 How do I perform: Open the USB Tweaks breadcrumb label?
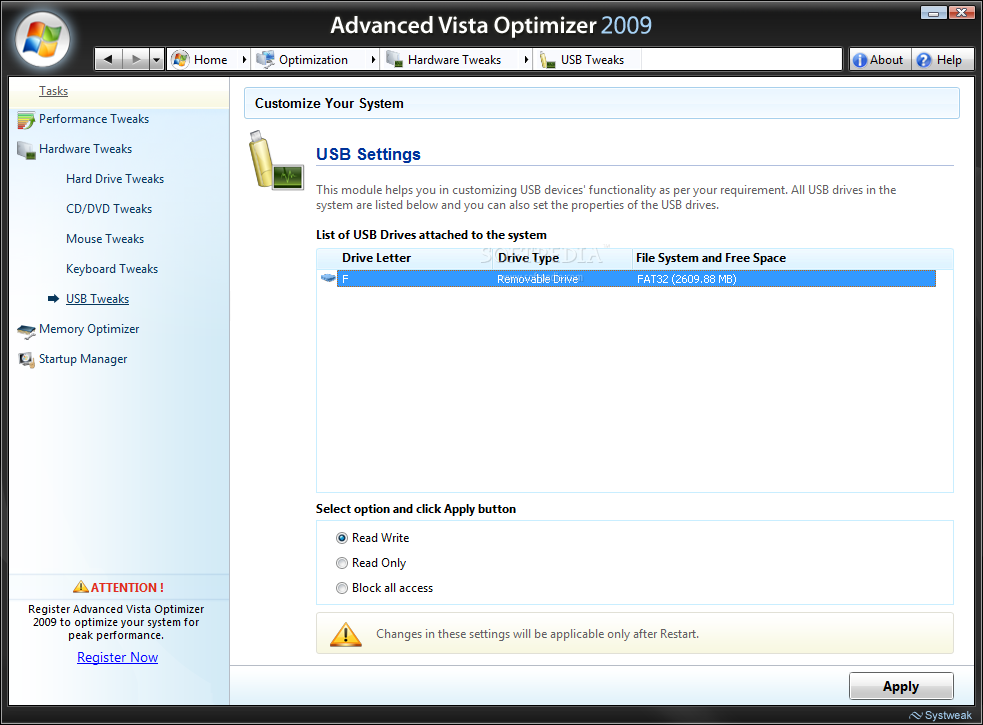tap(592, 60)
